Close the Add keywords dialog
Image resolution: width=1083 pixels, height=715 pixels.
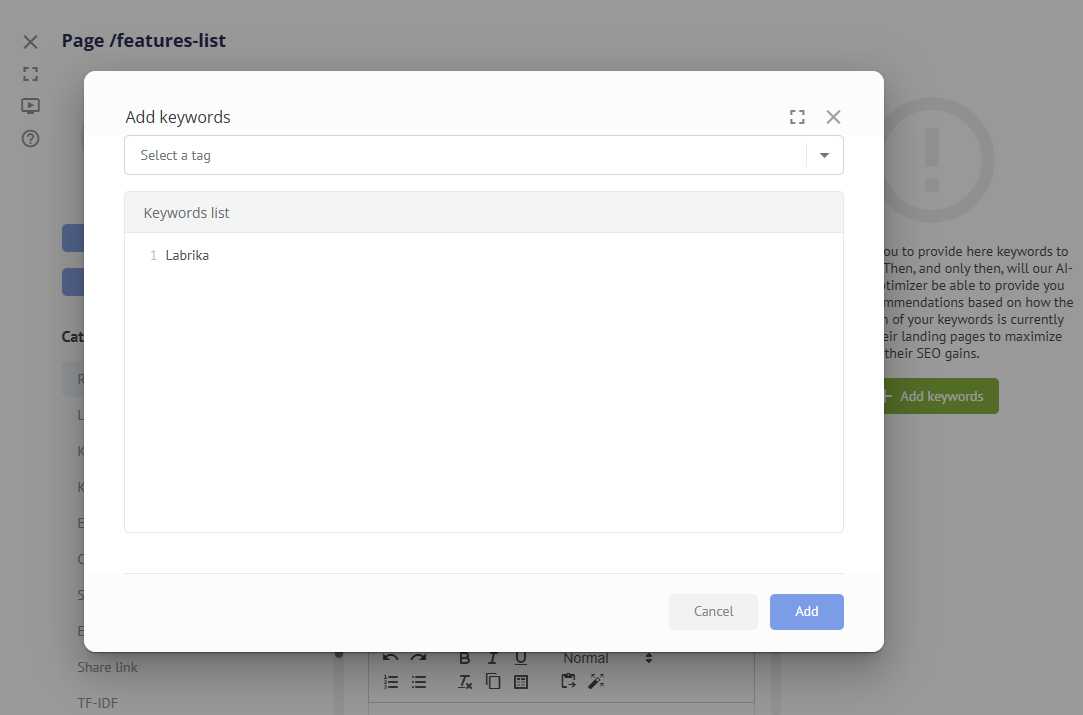[x=833, y=117]
